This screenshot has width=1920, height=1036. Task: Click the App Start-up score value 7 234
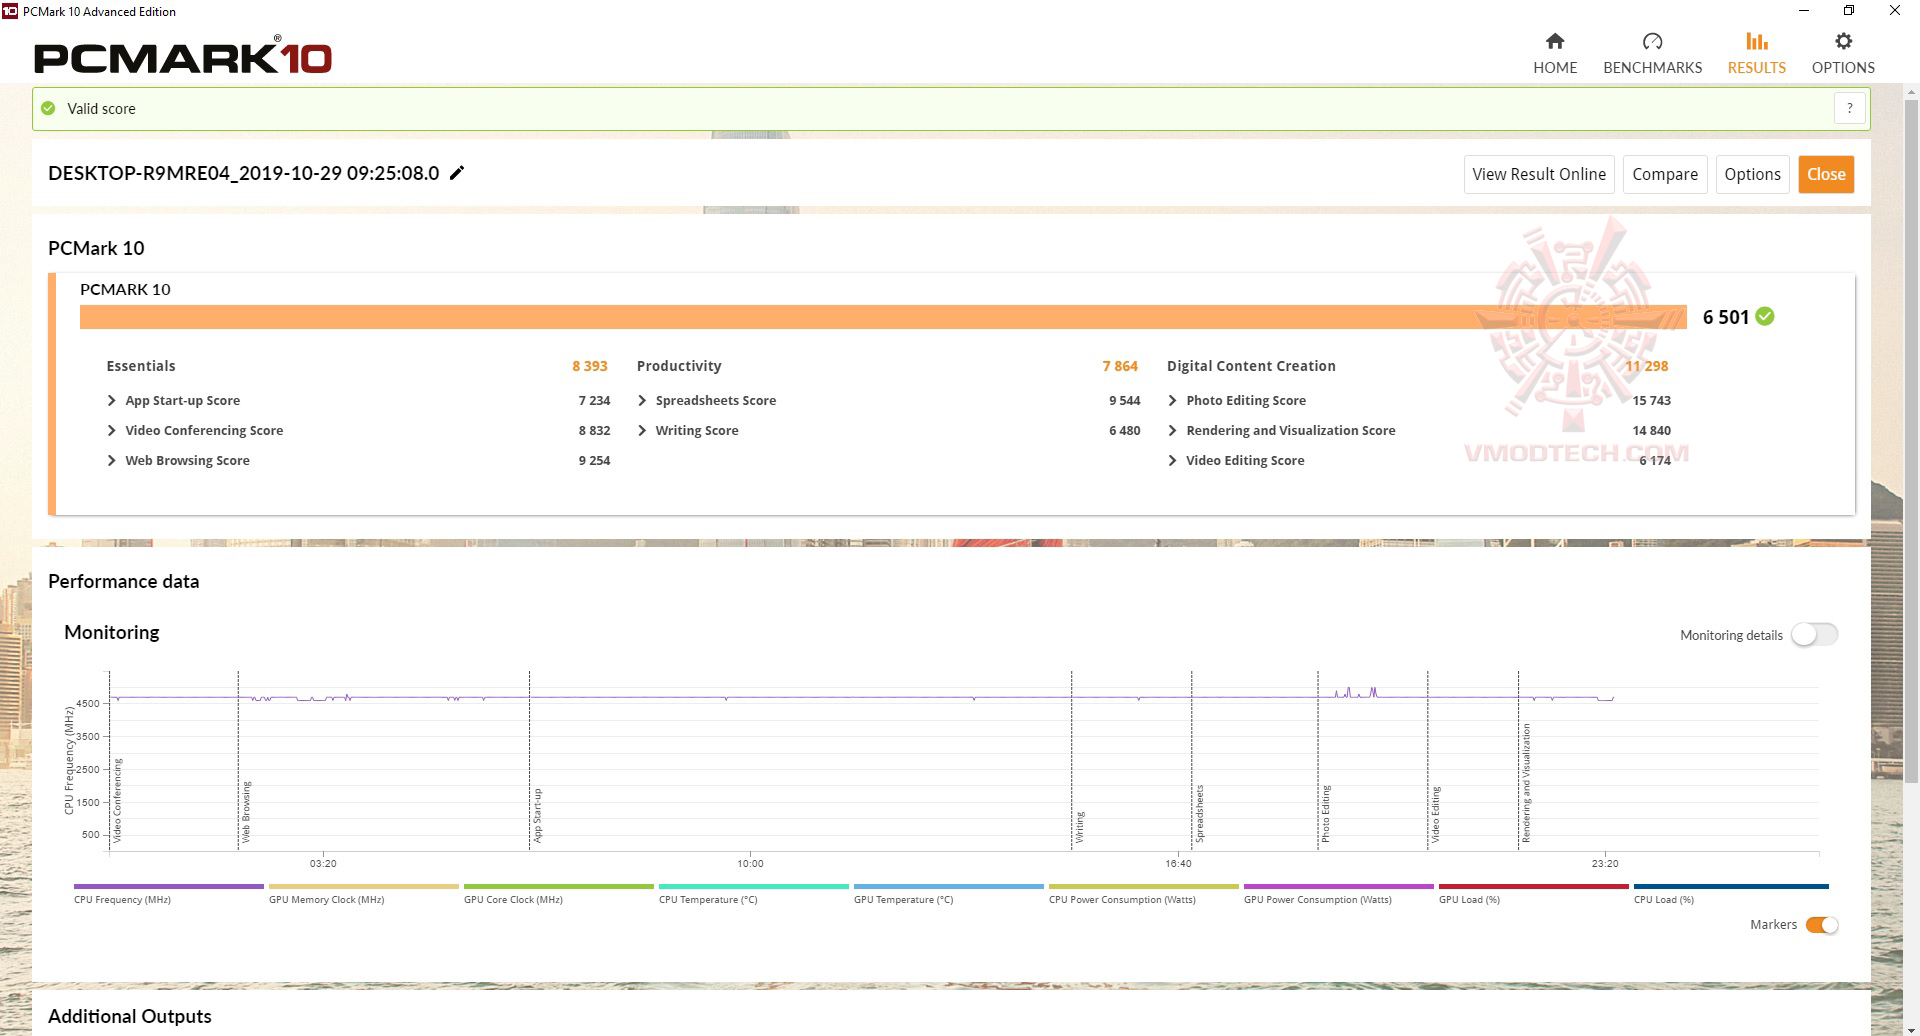tap(594, 400)
